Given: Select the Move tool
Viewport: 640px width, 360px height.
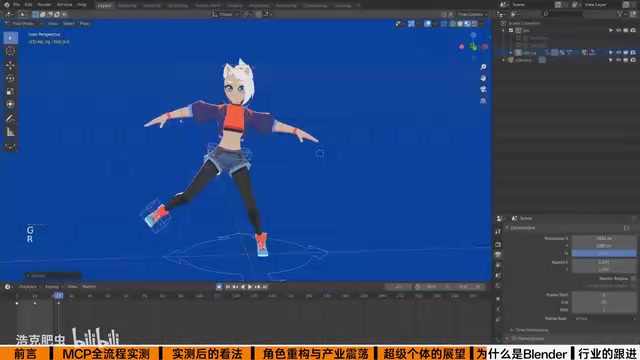Looking at the screenshot, I should 10,65.
